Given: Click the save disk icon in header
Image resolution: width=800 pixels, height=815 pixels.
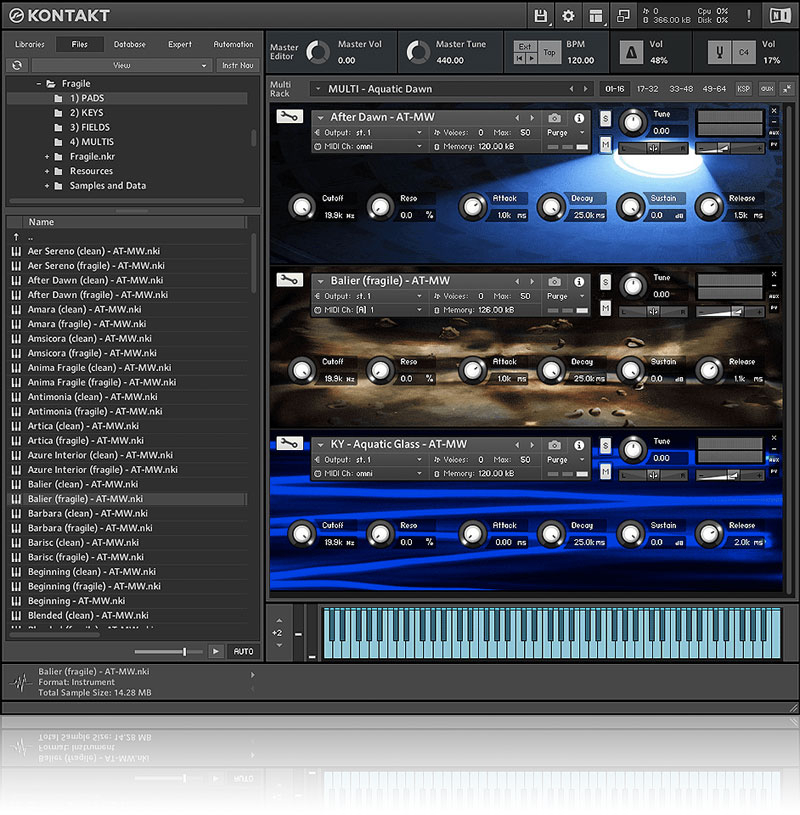Looking at the screenshot, I should (541, 16).
